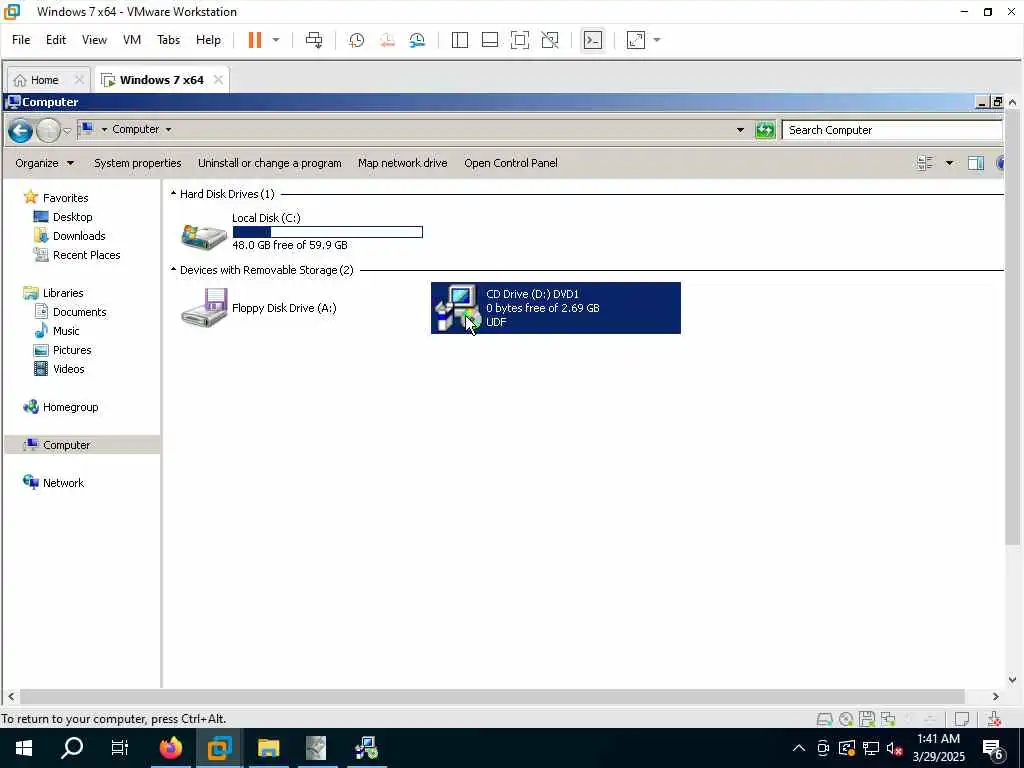This screenshot has height=768, width=1024.
Task: Click System properties
Action: (x=138, y=163)
